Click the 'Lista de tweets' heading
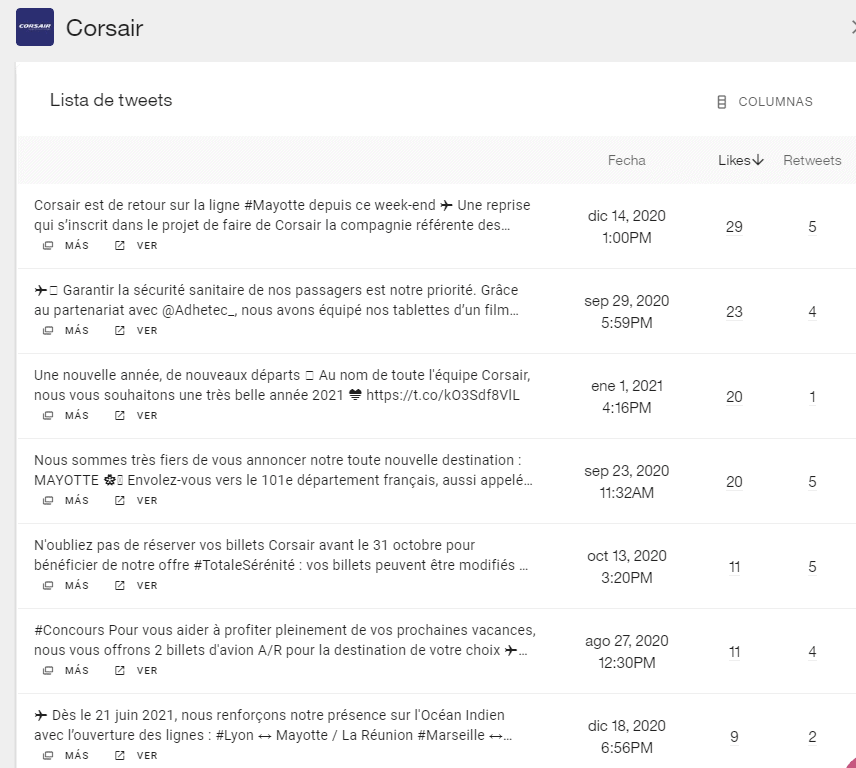 tap(111, 100)
